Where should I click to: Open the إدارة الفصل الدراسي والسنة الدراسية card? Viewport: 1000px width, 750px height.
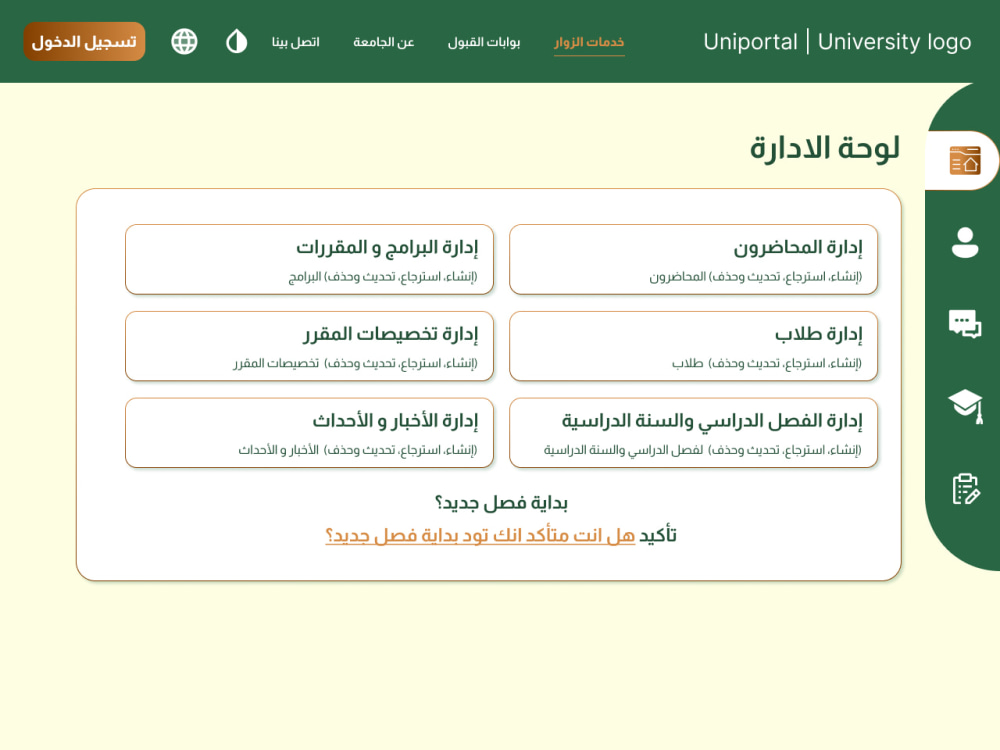[693, 433]
